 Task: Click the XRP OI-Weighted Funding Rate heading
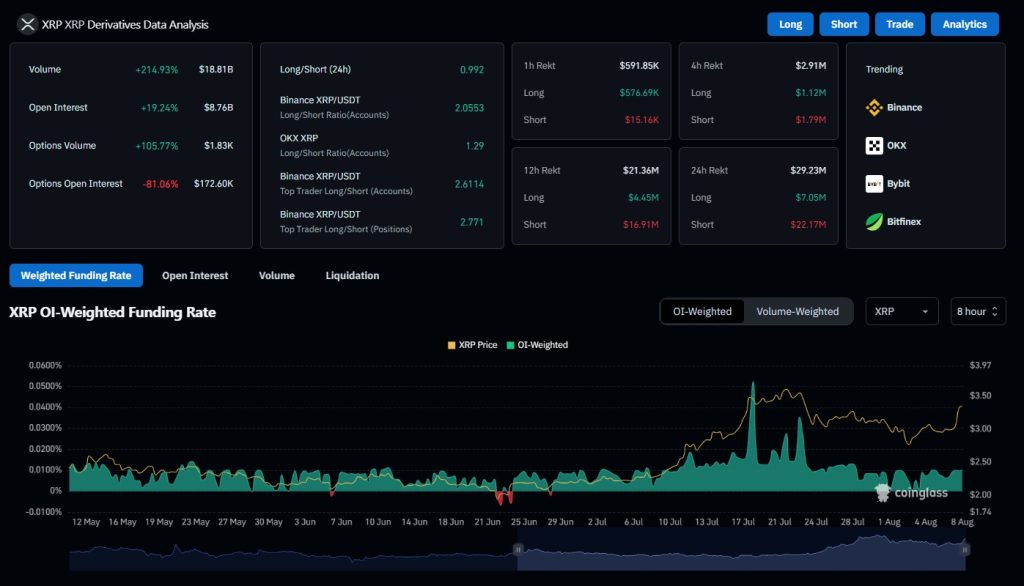click(112, 312)
